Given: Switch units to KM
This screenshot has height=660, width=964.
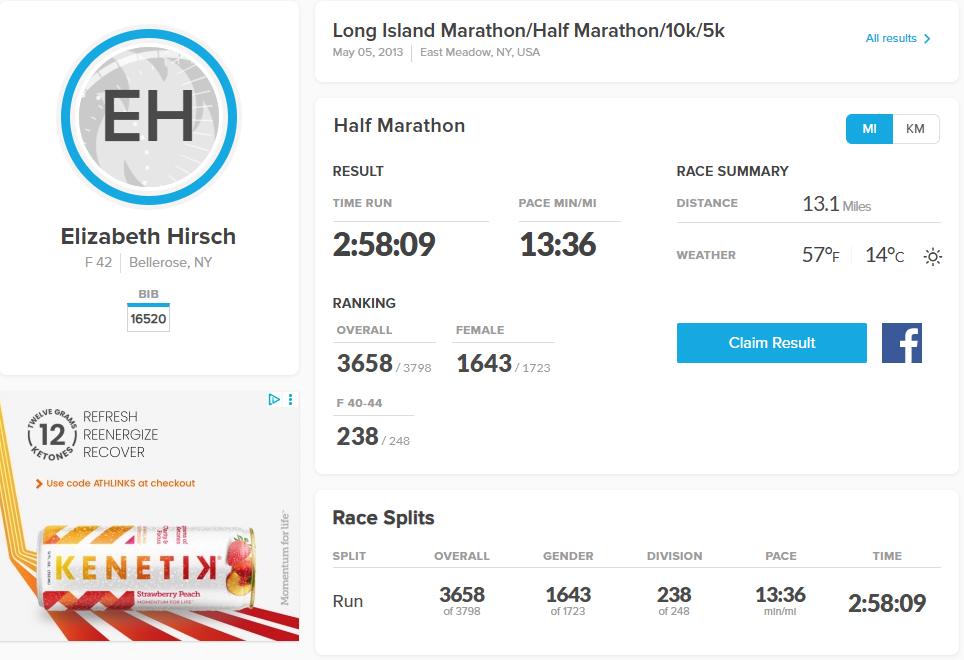Looking at the screenshot, I should 915,129.
